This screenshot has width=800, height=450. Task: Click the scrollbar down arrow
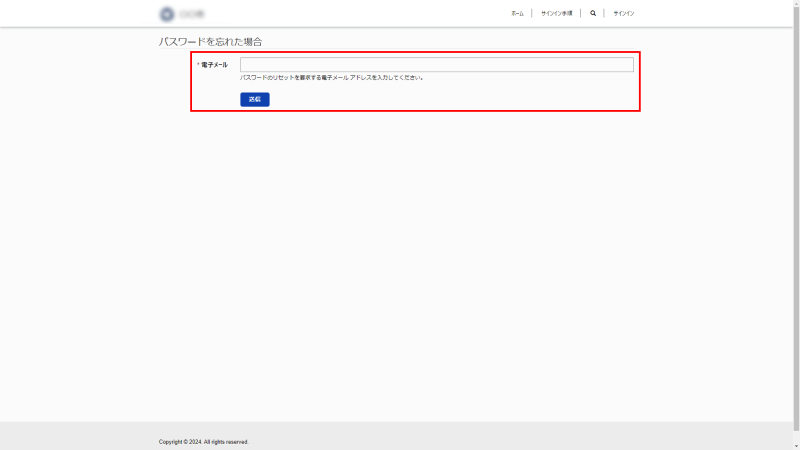pyautogui.click(x=796, y=446)
